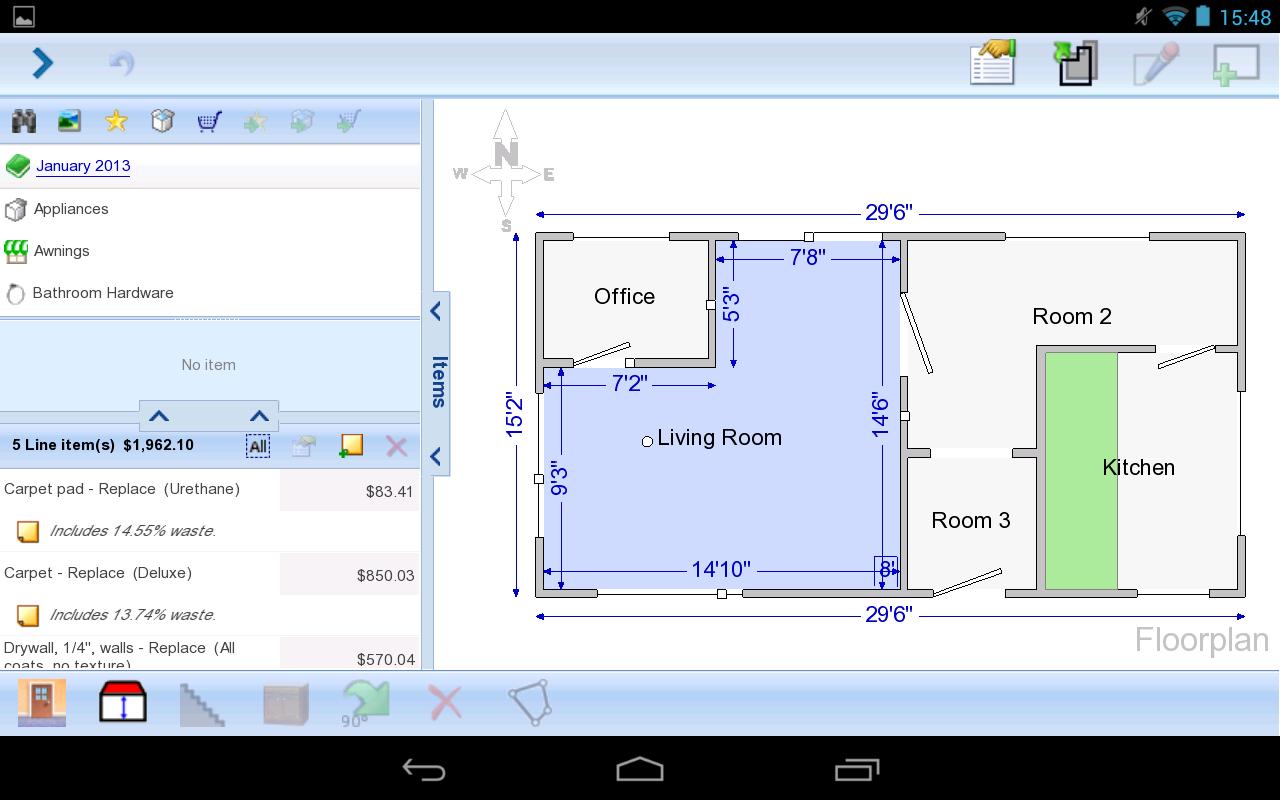Image resolution: width=1280 pixels, height=800 pixels.
Task: Select the Appliances category
Action: [x=72, y=209]
